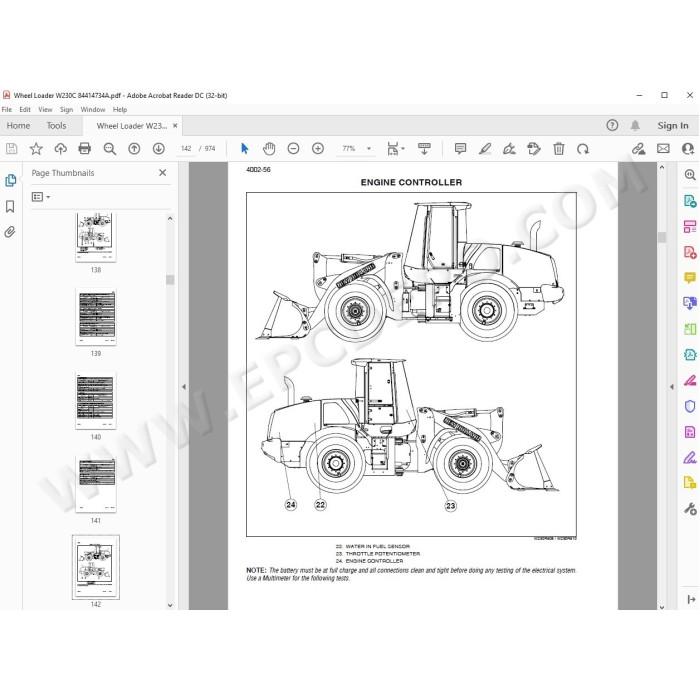Viewport: 700px width, 700px height.
Task: Open the Comment tool in right pane
Action: [690, 278]
